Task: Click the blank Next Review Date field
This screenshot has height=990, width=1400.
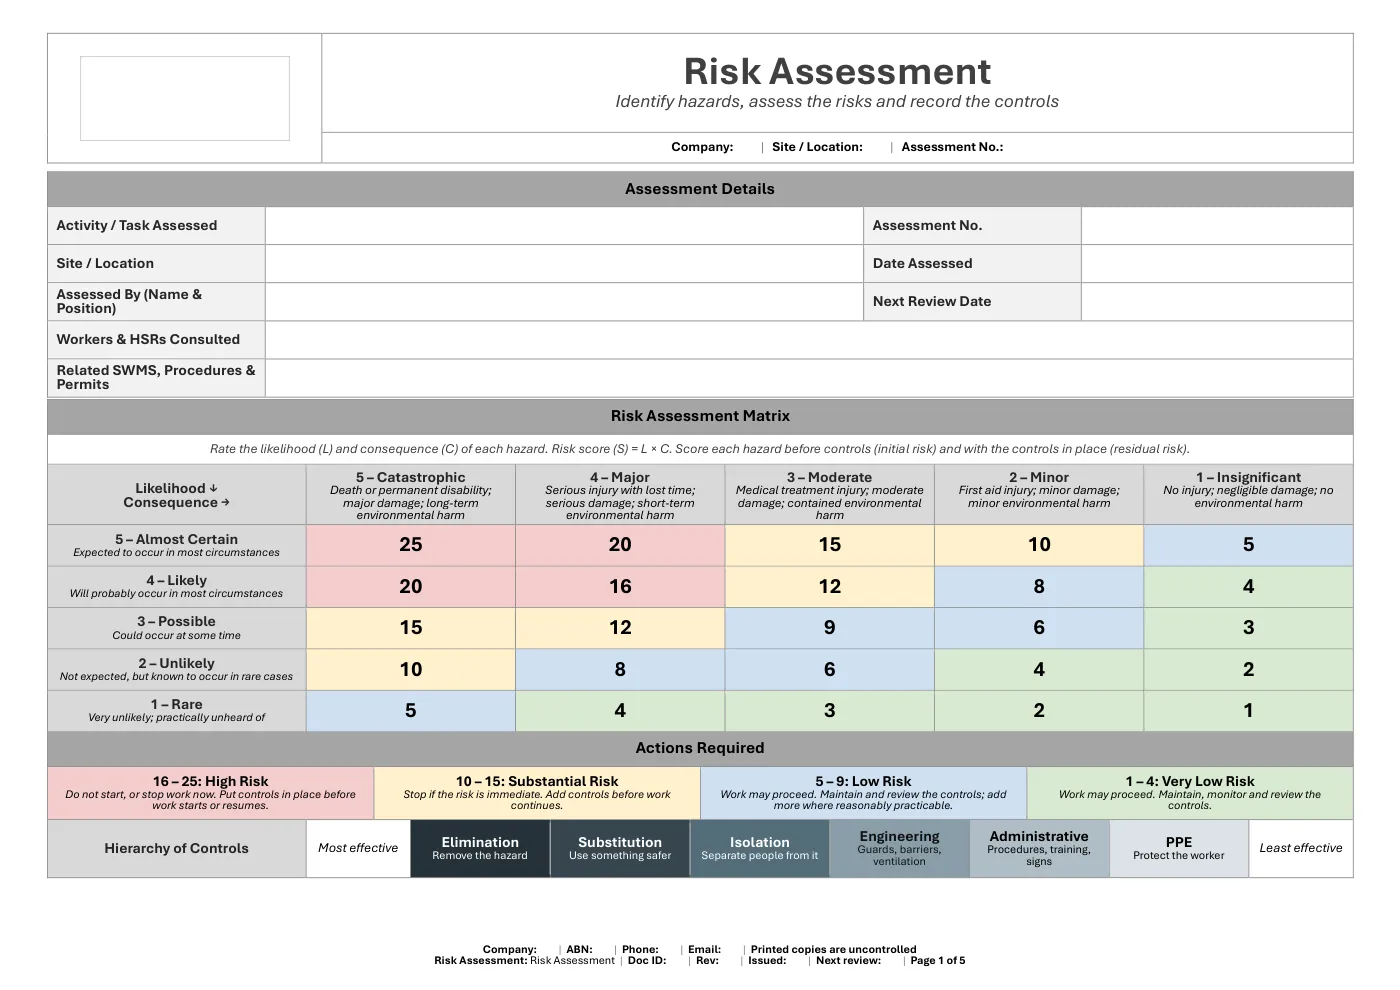Action: [1217, 302]
